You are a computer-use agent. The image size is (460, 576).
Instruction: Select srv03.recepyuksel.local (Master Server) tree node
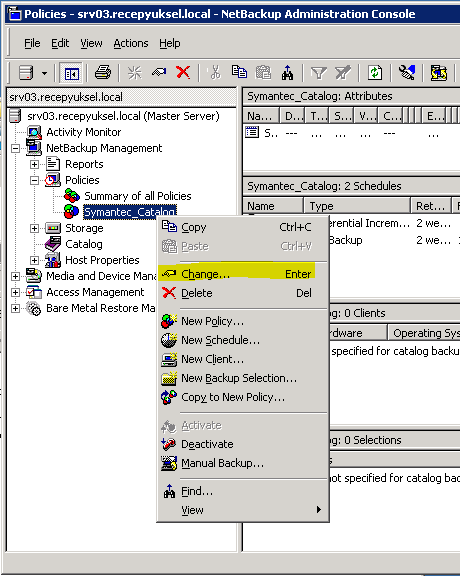click(123, 116)
